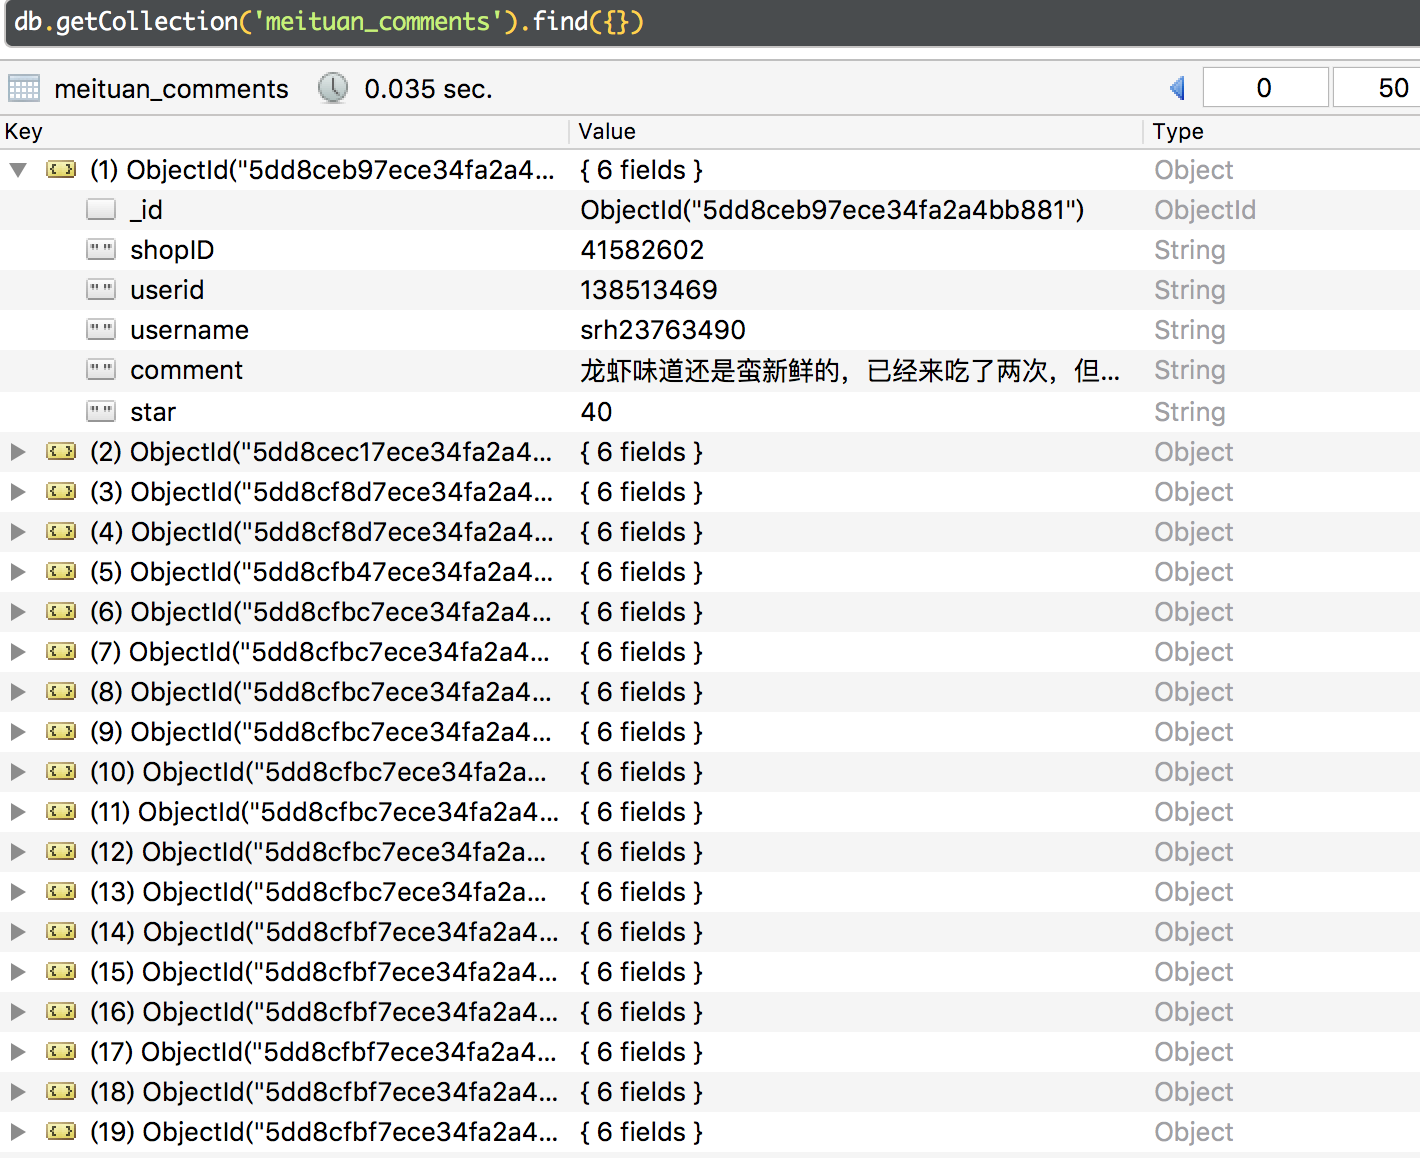Image resolution: width=1420 pixels, height=1158 pixels.
Task: Click the limit input field showing 50
Action: click(1377, 88)
